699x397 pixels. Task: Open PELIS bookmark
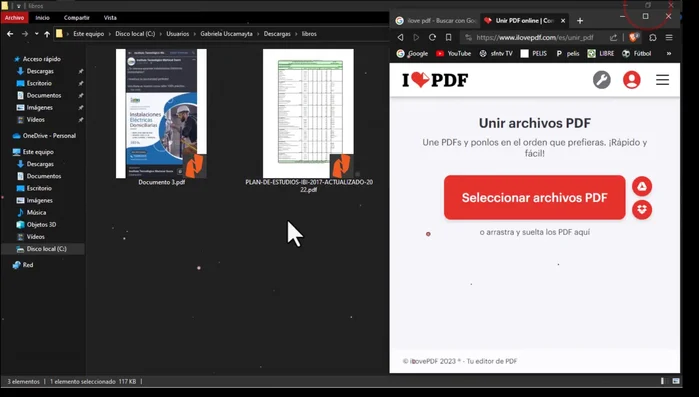point(534,53)
